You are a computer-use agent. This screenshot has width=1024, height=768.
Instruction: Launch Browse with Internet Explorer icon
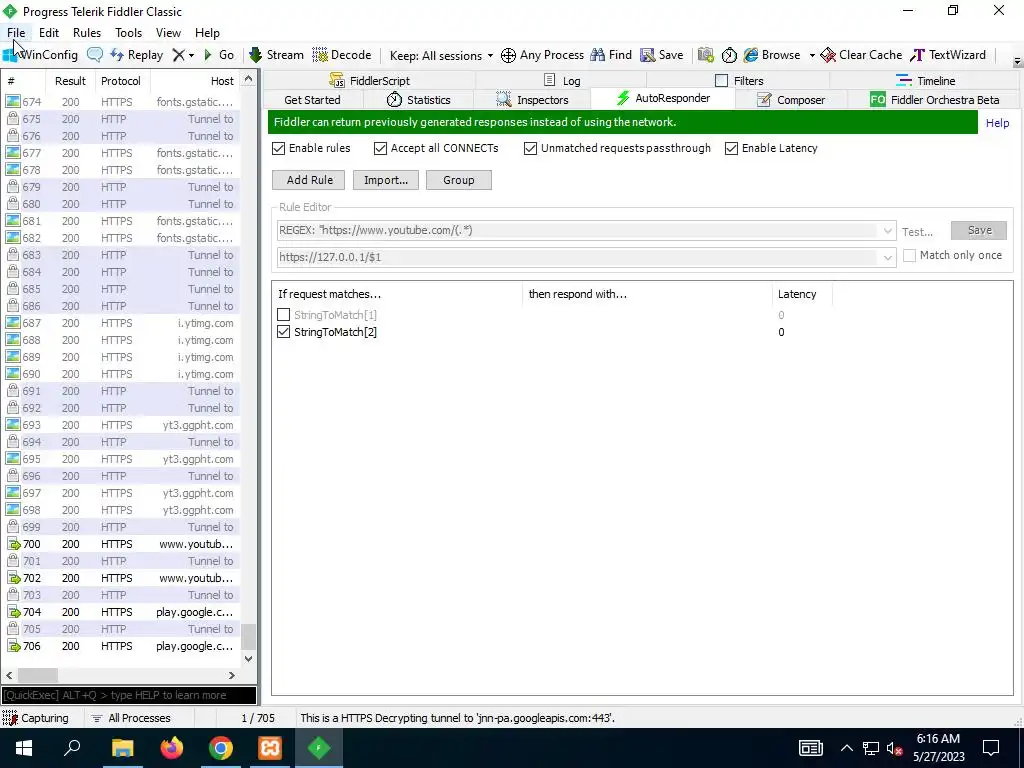(x=772, y=55)
